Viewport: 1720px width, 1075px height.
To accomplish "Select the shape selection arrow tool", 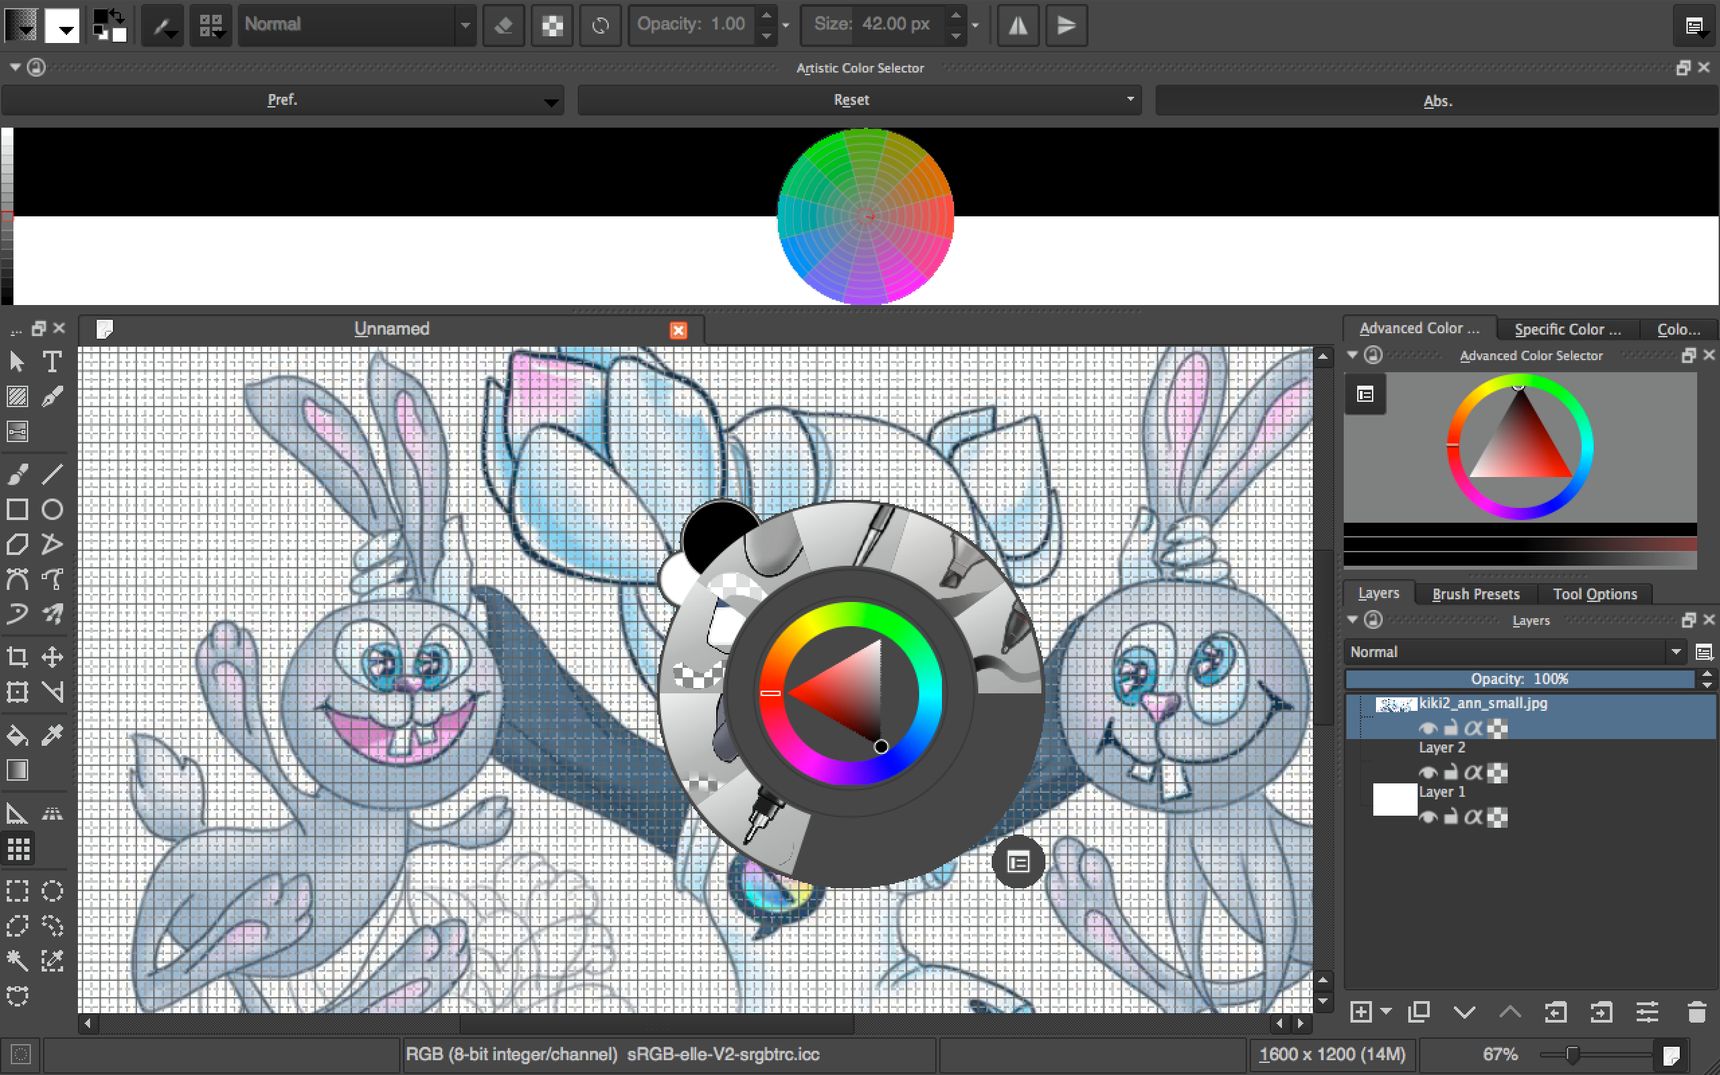I will point(17,361).
